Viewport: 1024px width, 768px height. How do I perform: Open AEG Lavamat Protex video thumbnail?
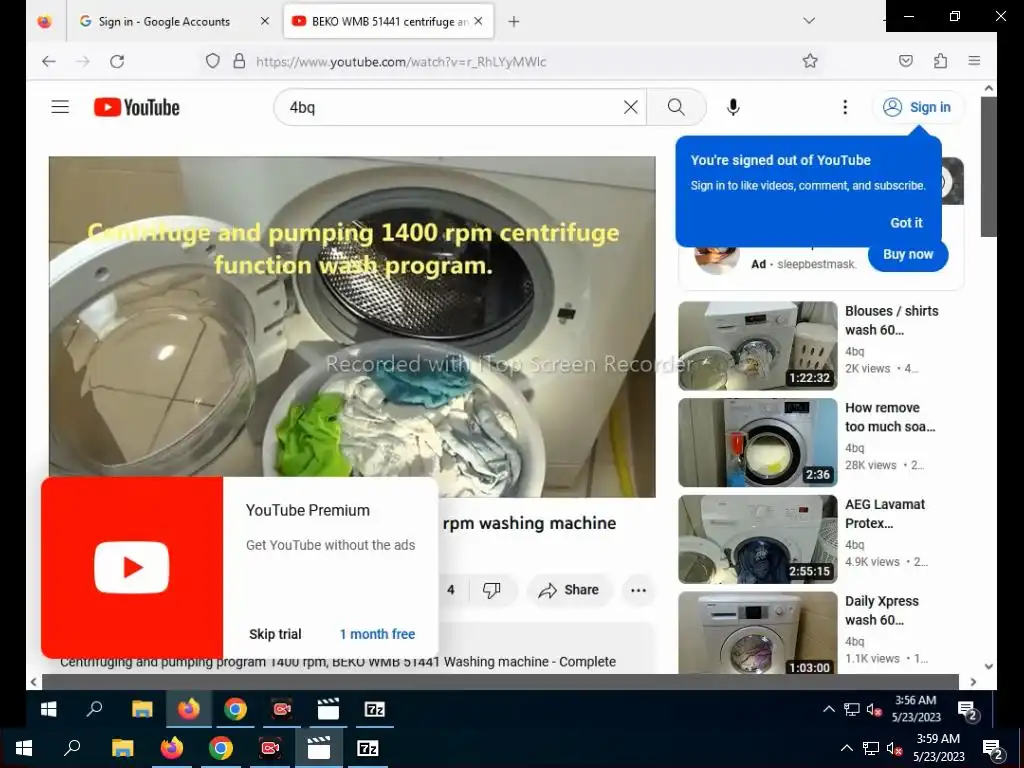pyautogui.click(x=758, y=539)
